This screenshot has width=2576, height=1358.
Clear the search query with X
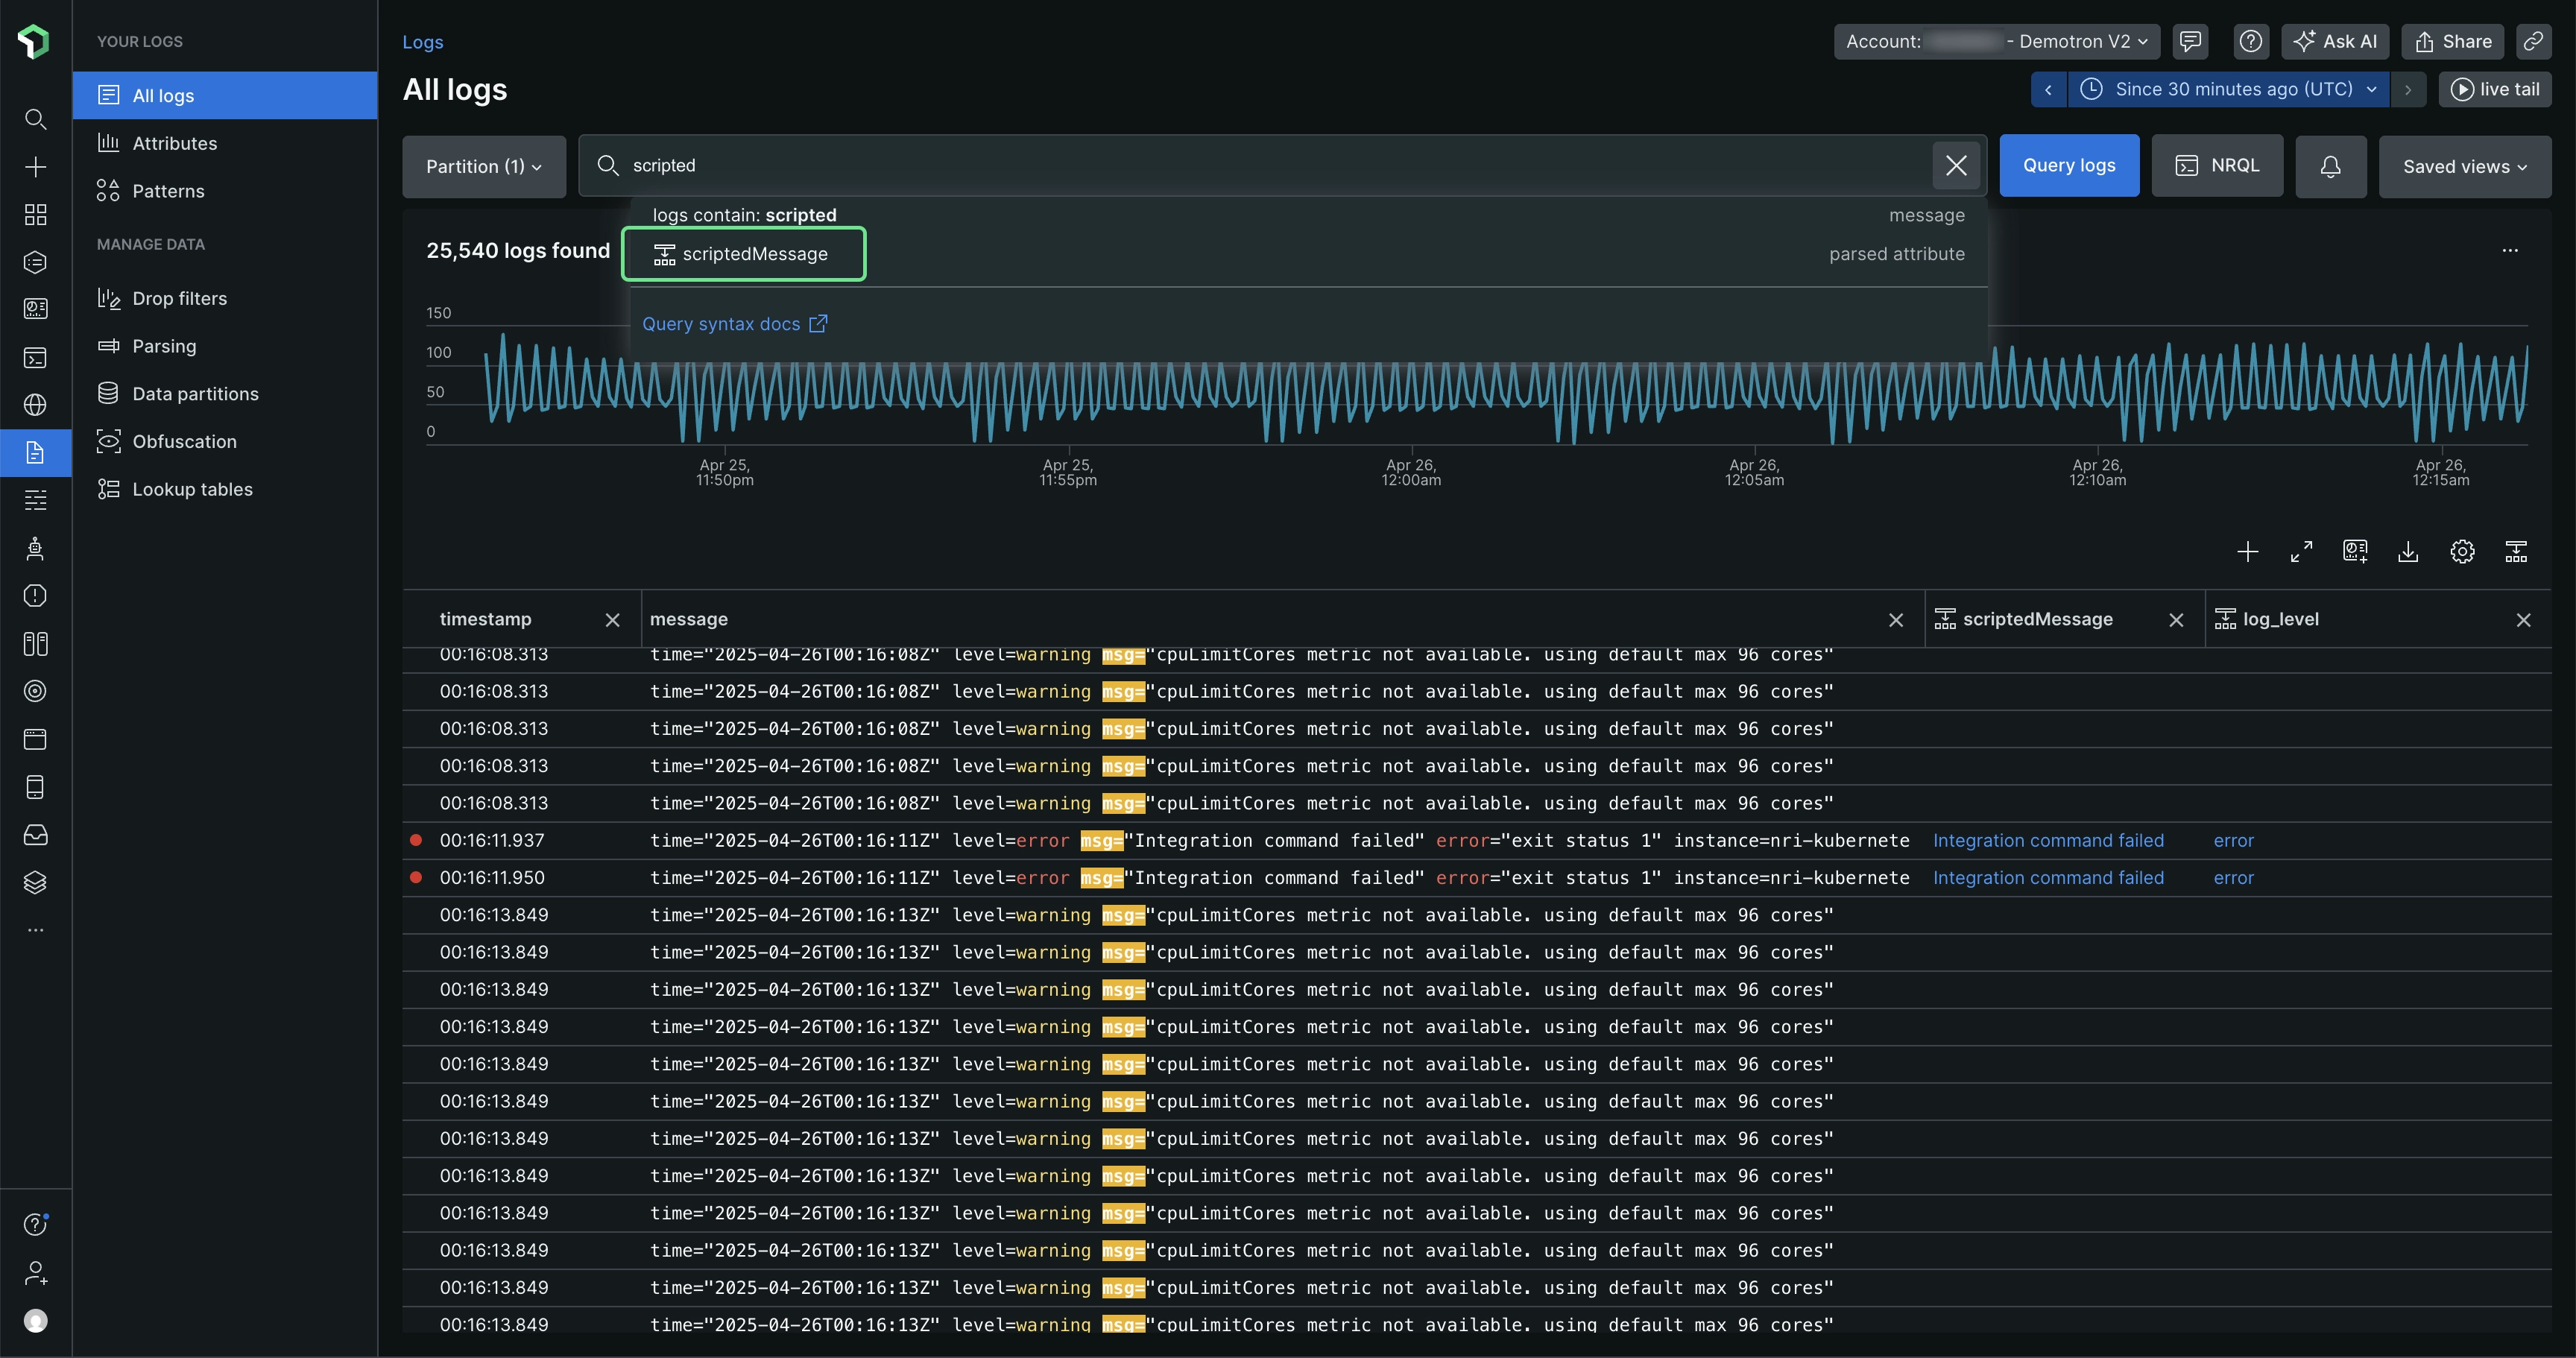pyautogui.click(x=1956, y=166)
